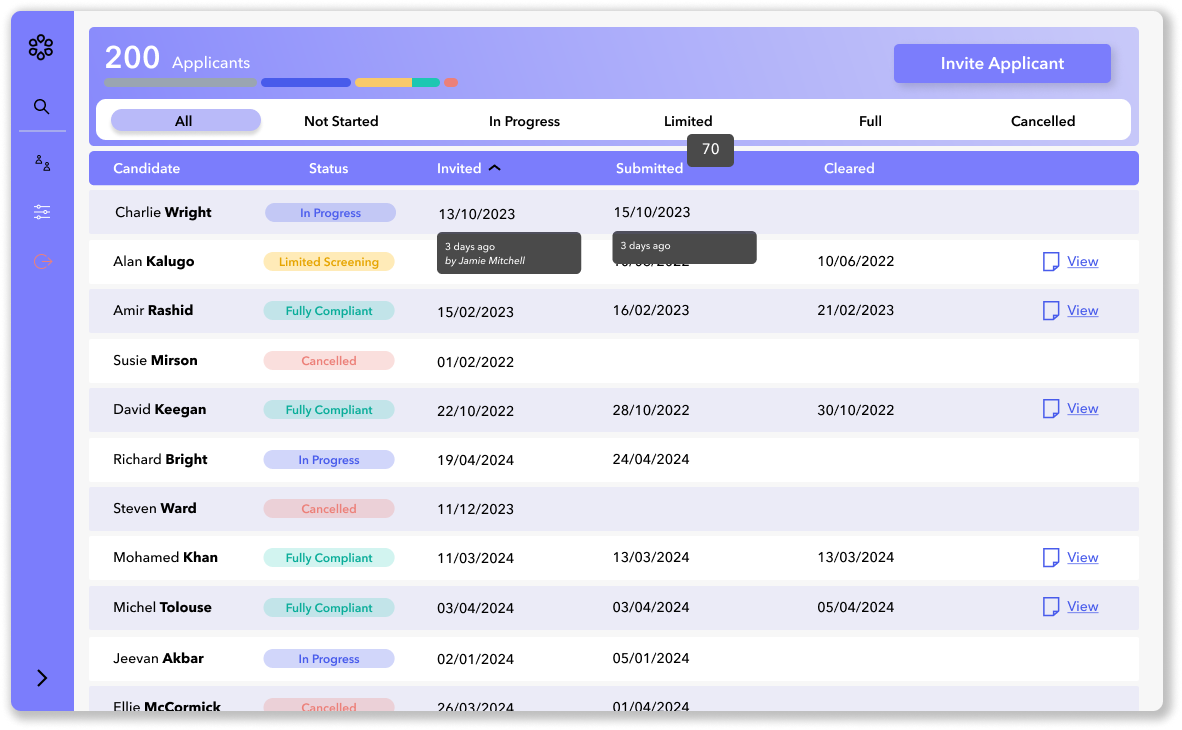Click the app logo at the sidebar top
The height and width of the screenshot is (730, 1182).
tap(41, 47)
